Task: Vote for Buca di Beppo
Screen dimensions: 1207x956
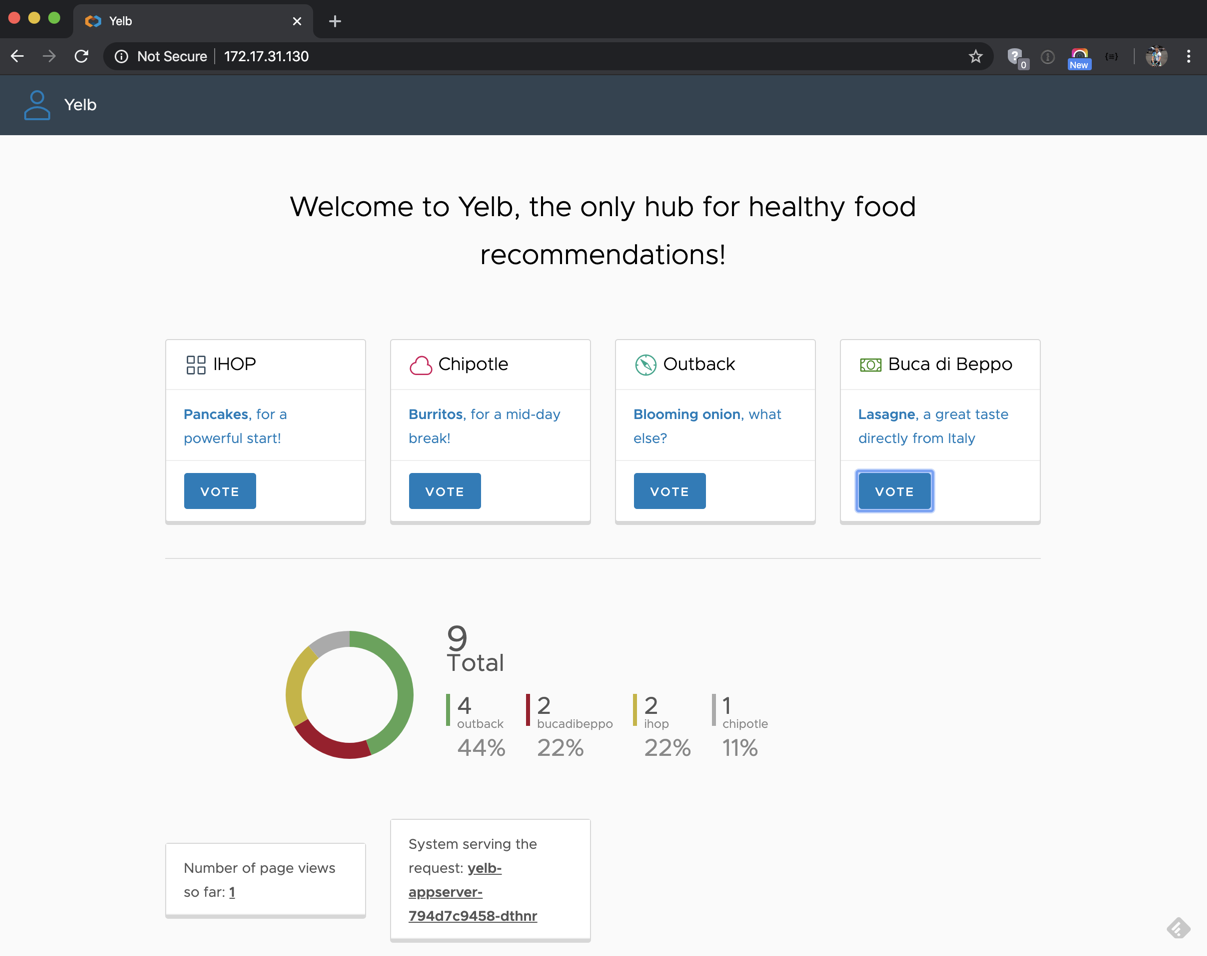Action: coord(895,491)
